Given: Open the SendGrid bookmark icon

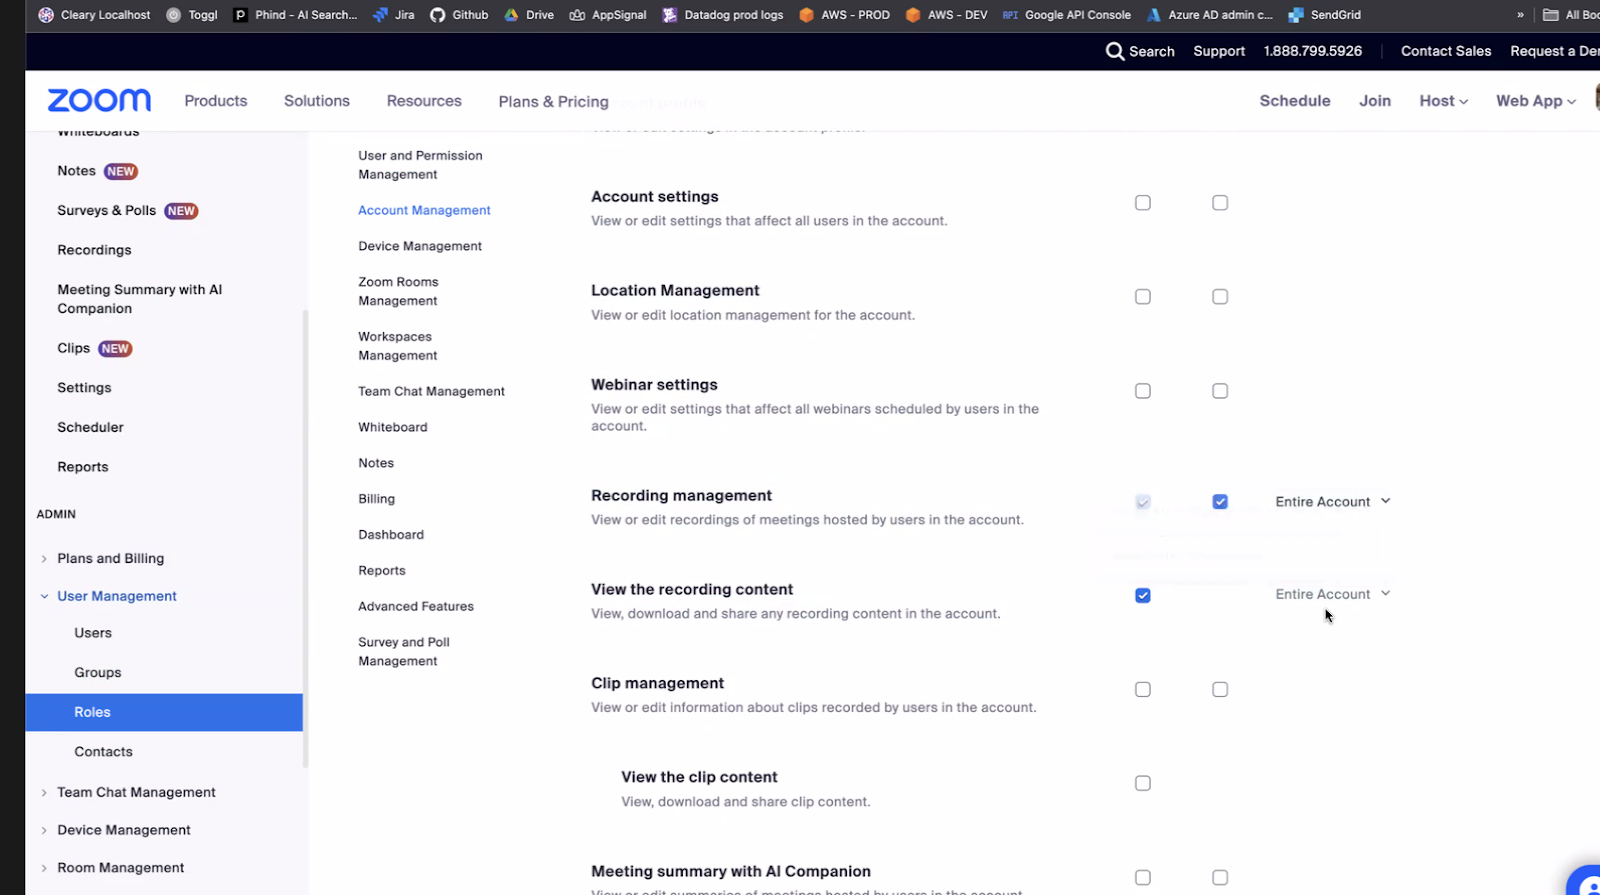Looking at the screenshot, I should 1296,15.
